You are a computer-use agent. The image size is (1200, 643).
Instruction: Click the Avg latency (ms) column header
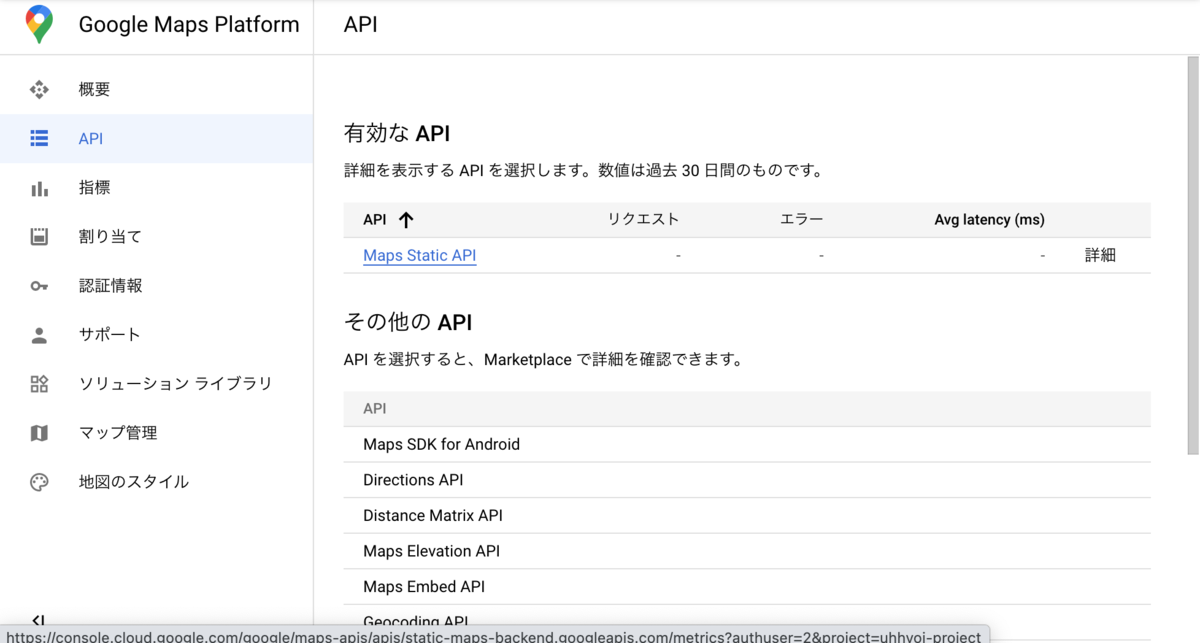pos(989,220)
